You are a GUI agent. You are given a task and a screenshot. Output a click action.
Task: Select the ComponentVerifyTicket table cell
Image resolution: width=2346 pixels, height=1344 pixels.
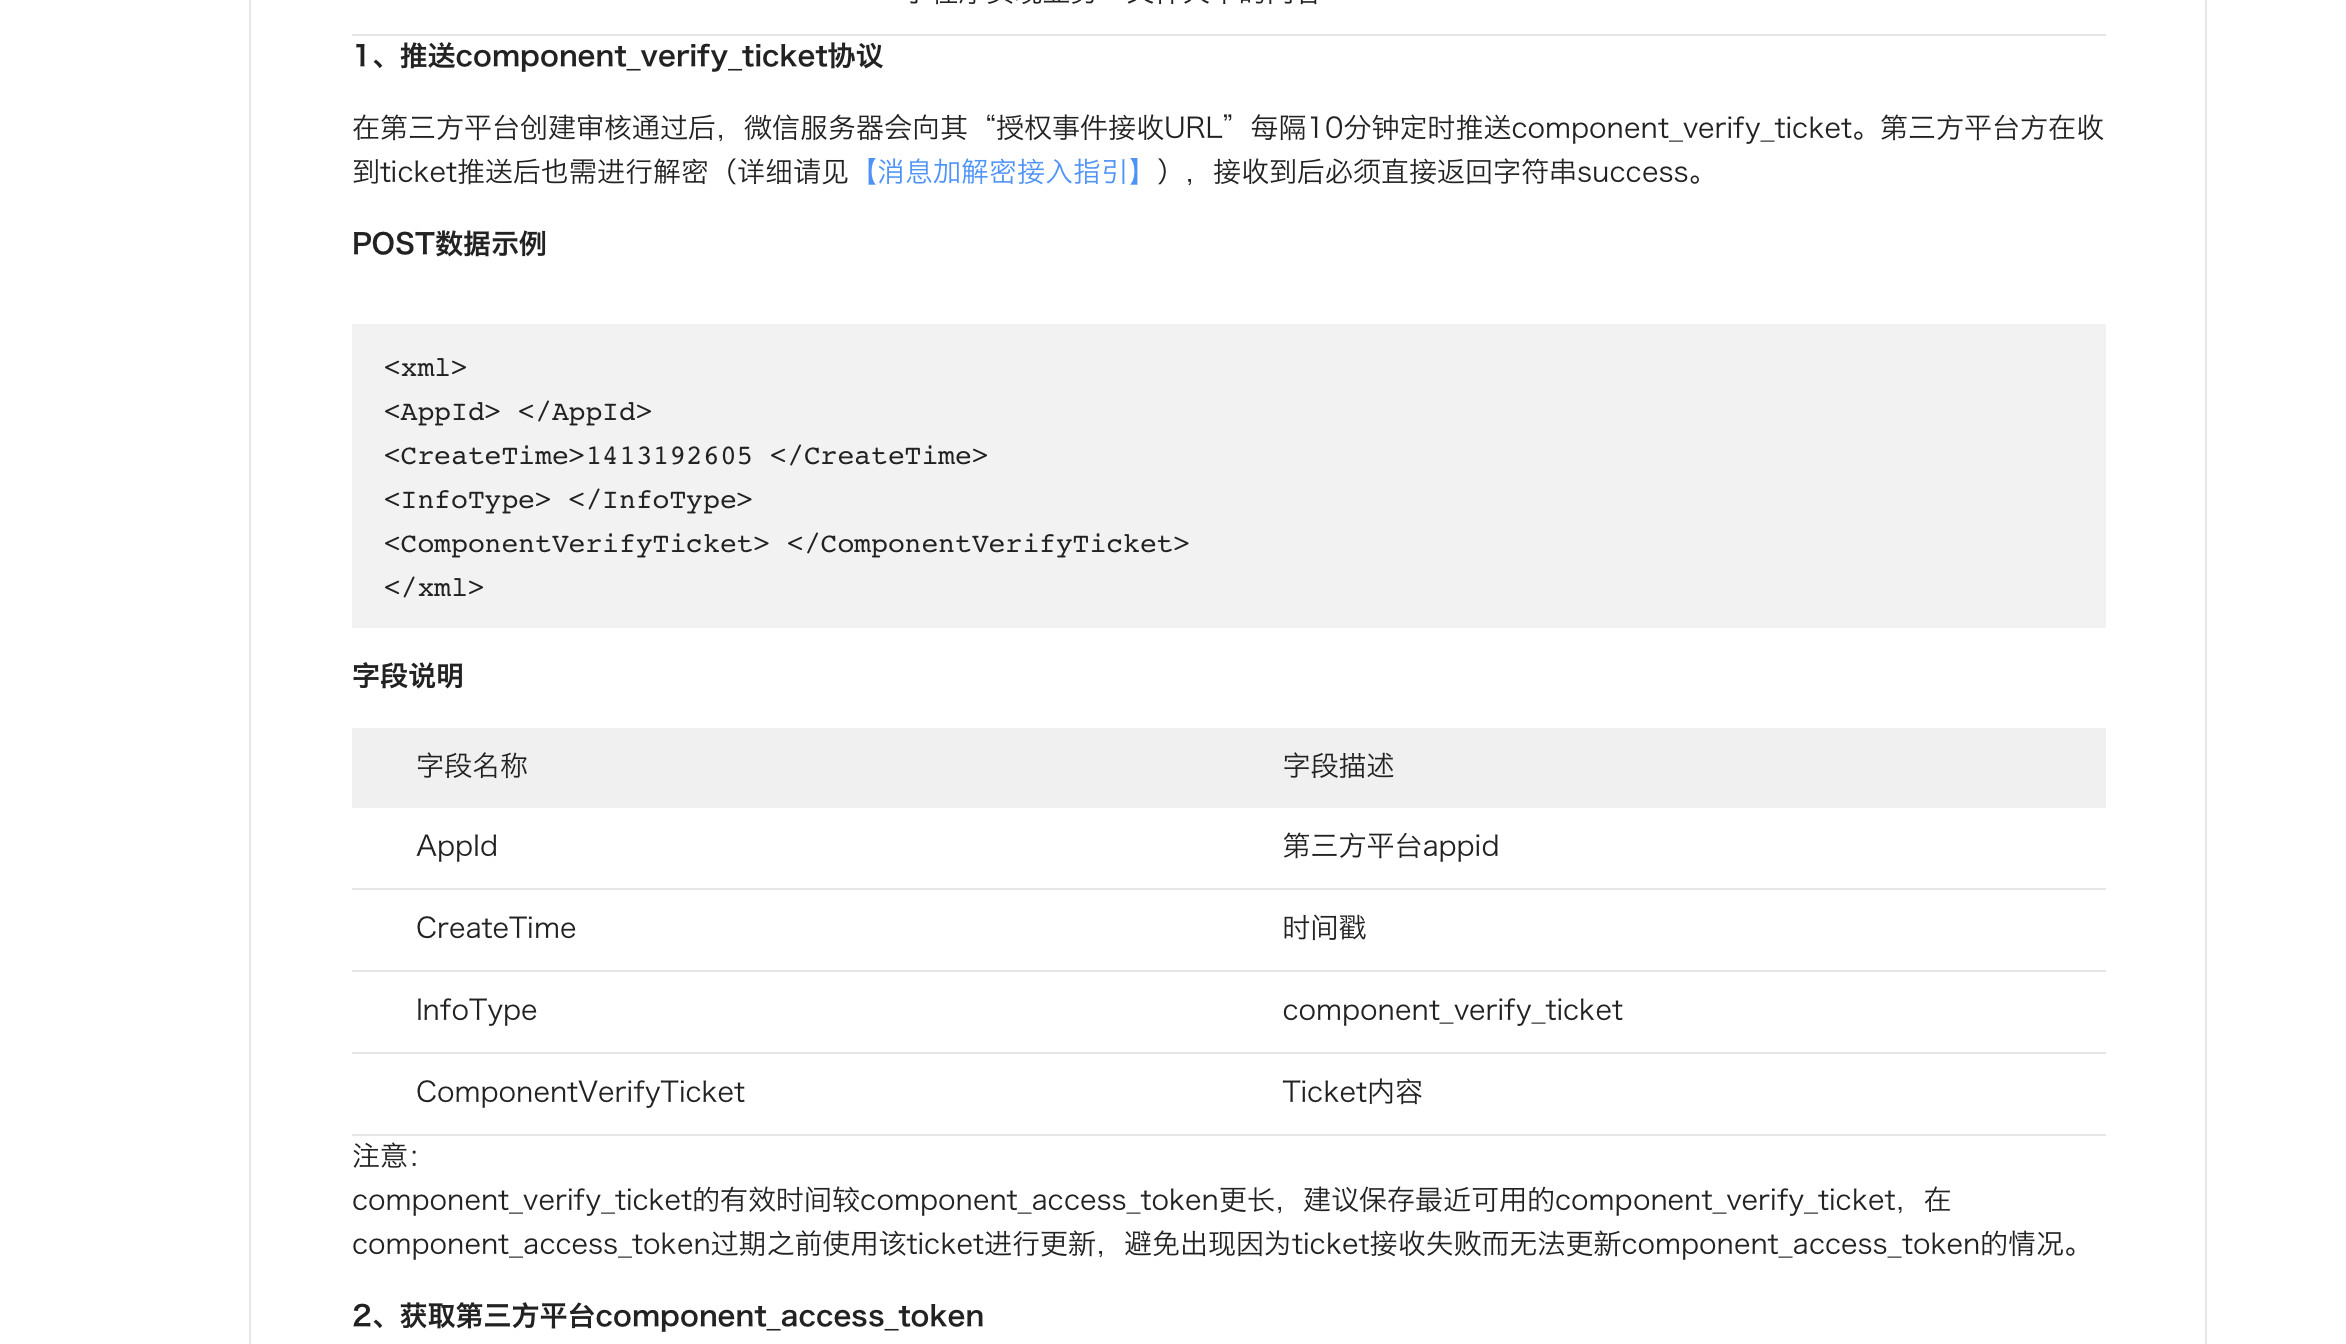coord(580,1092)
